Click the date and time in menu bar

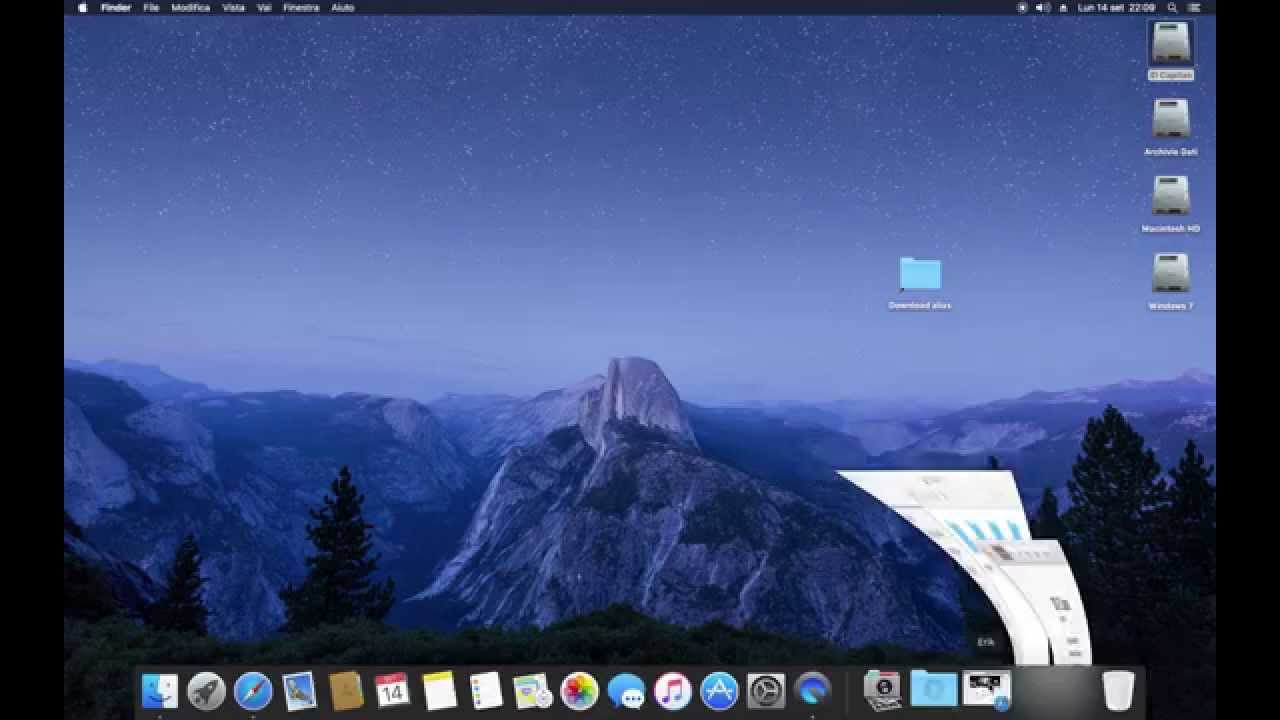(x=1117, y=7)
